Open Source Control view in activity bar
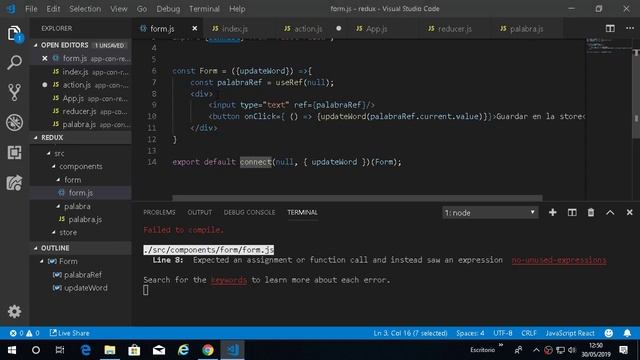This screenshot has height=360, width=640. point(14,93)
